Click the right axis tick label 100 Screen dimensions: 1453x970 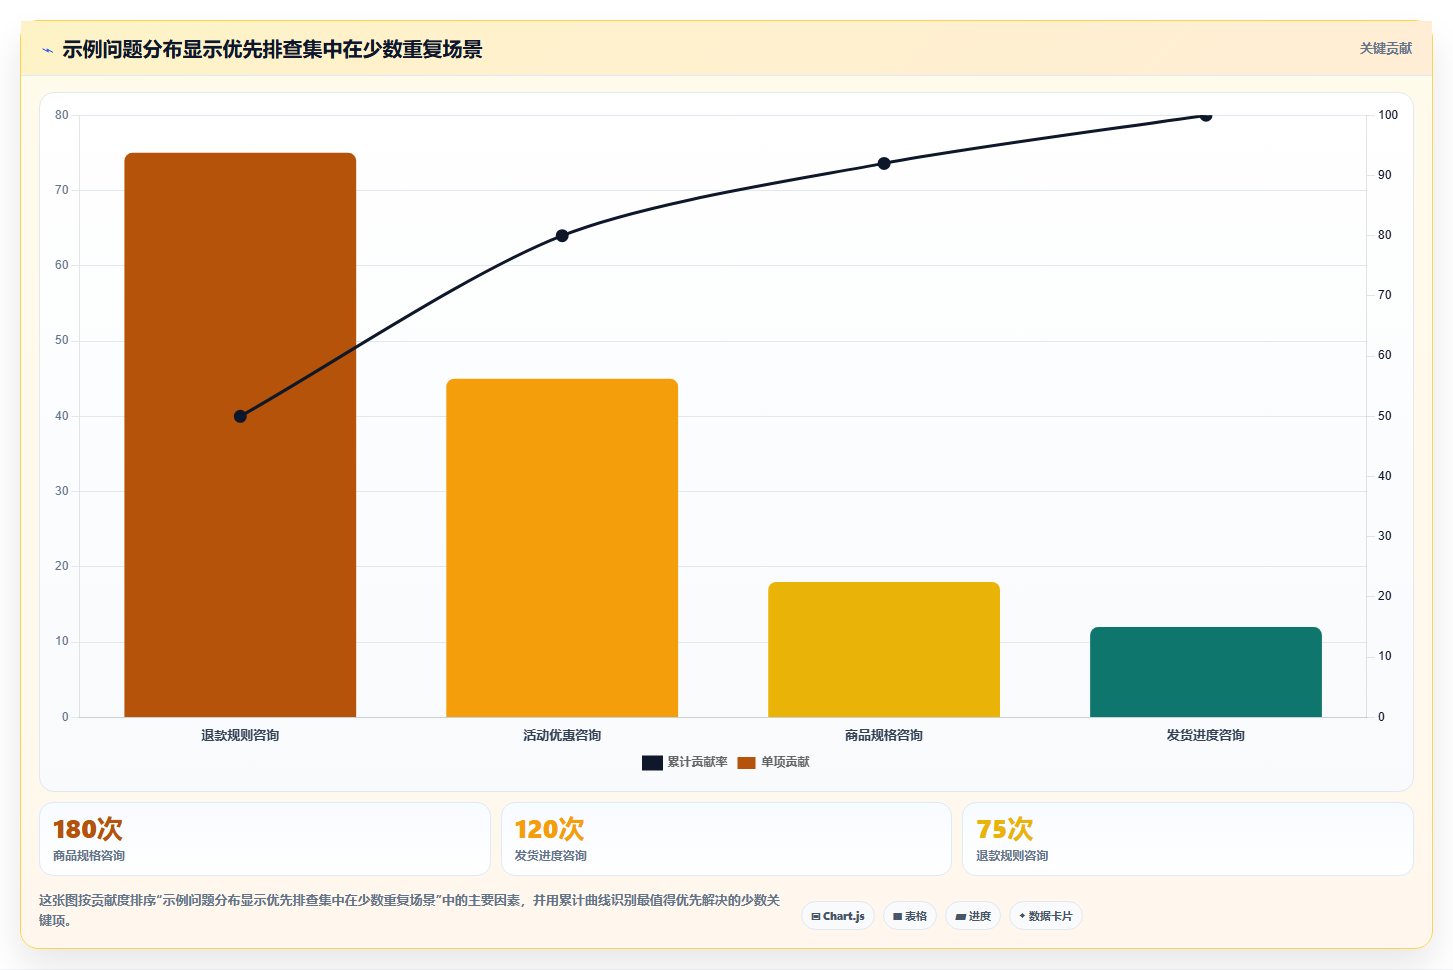(1388, 115)
